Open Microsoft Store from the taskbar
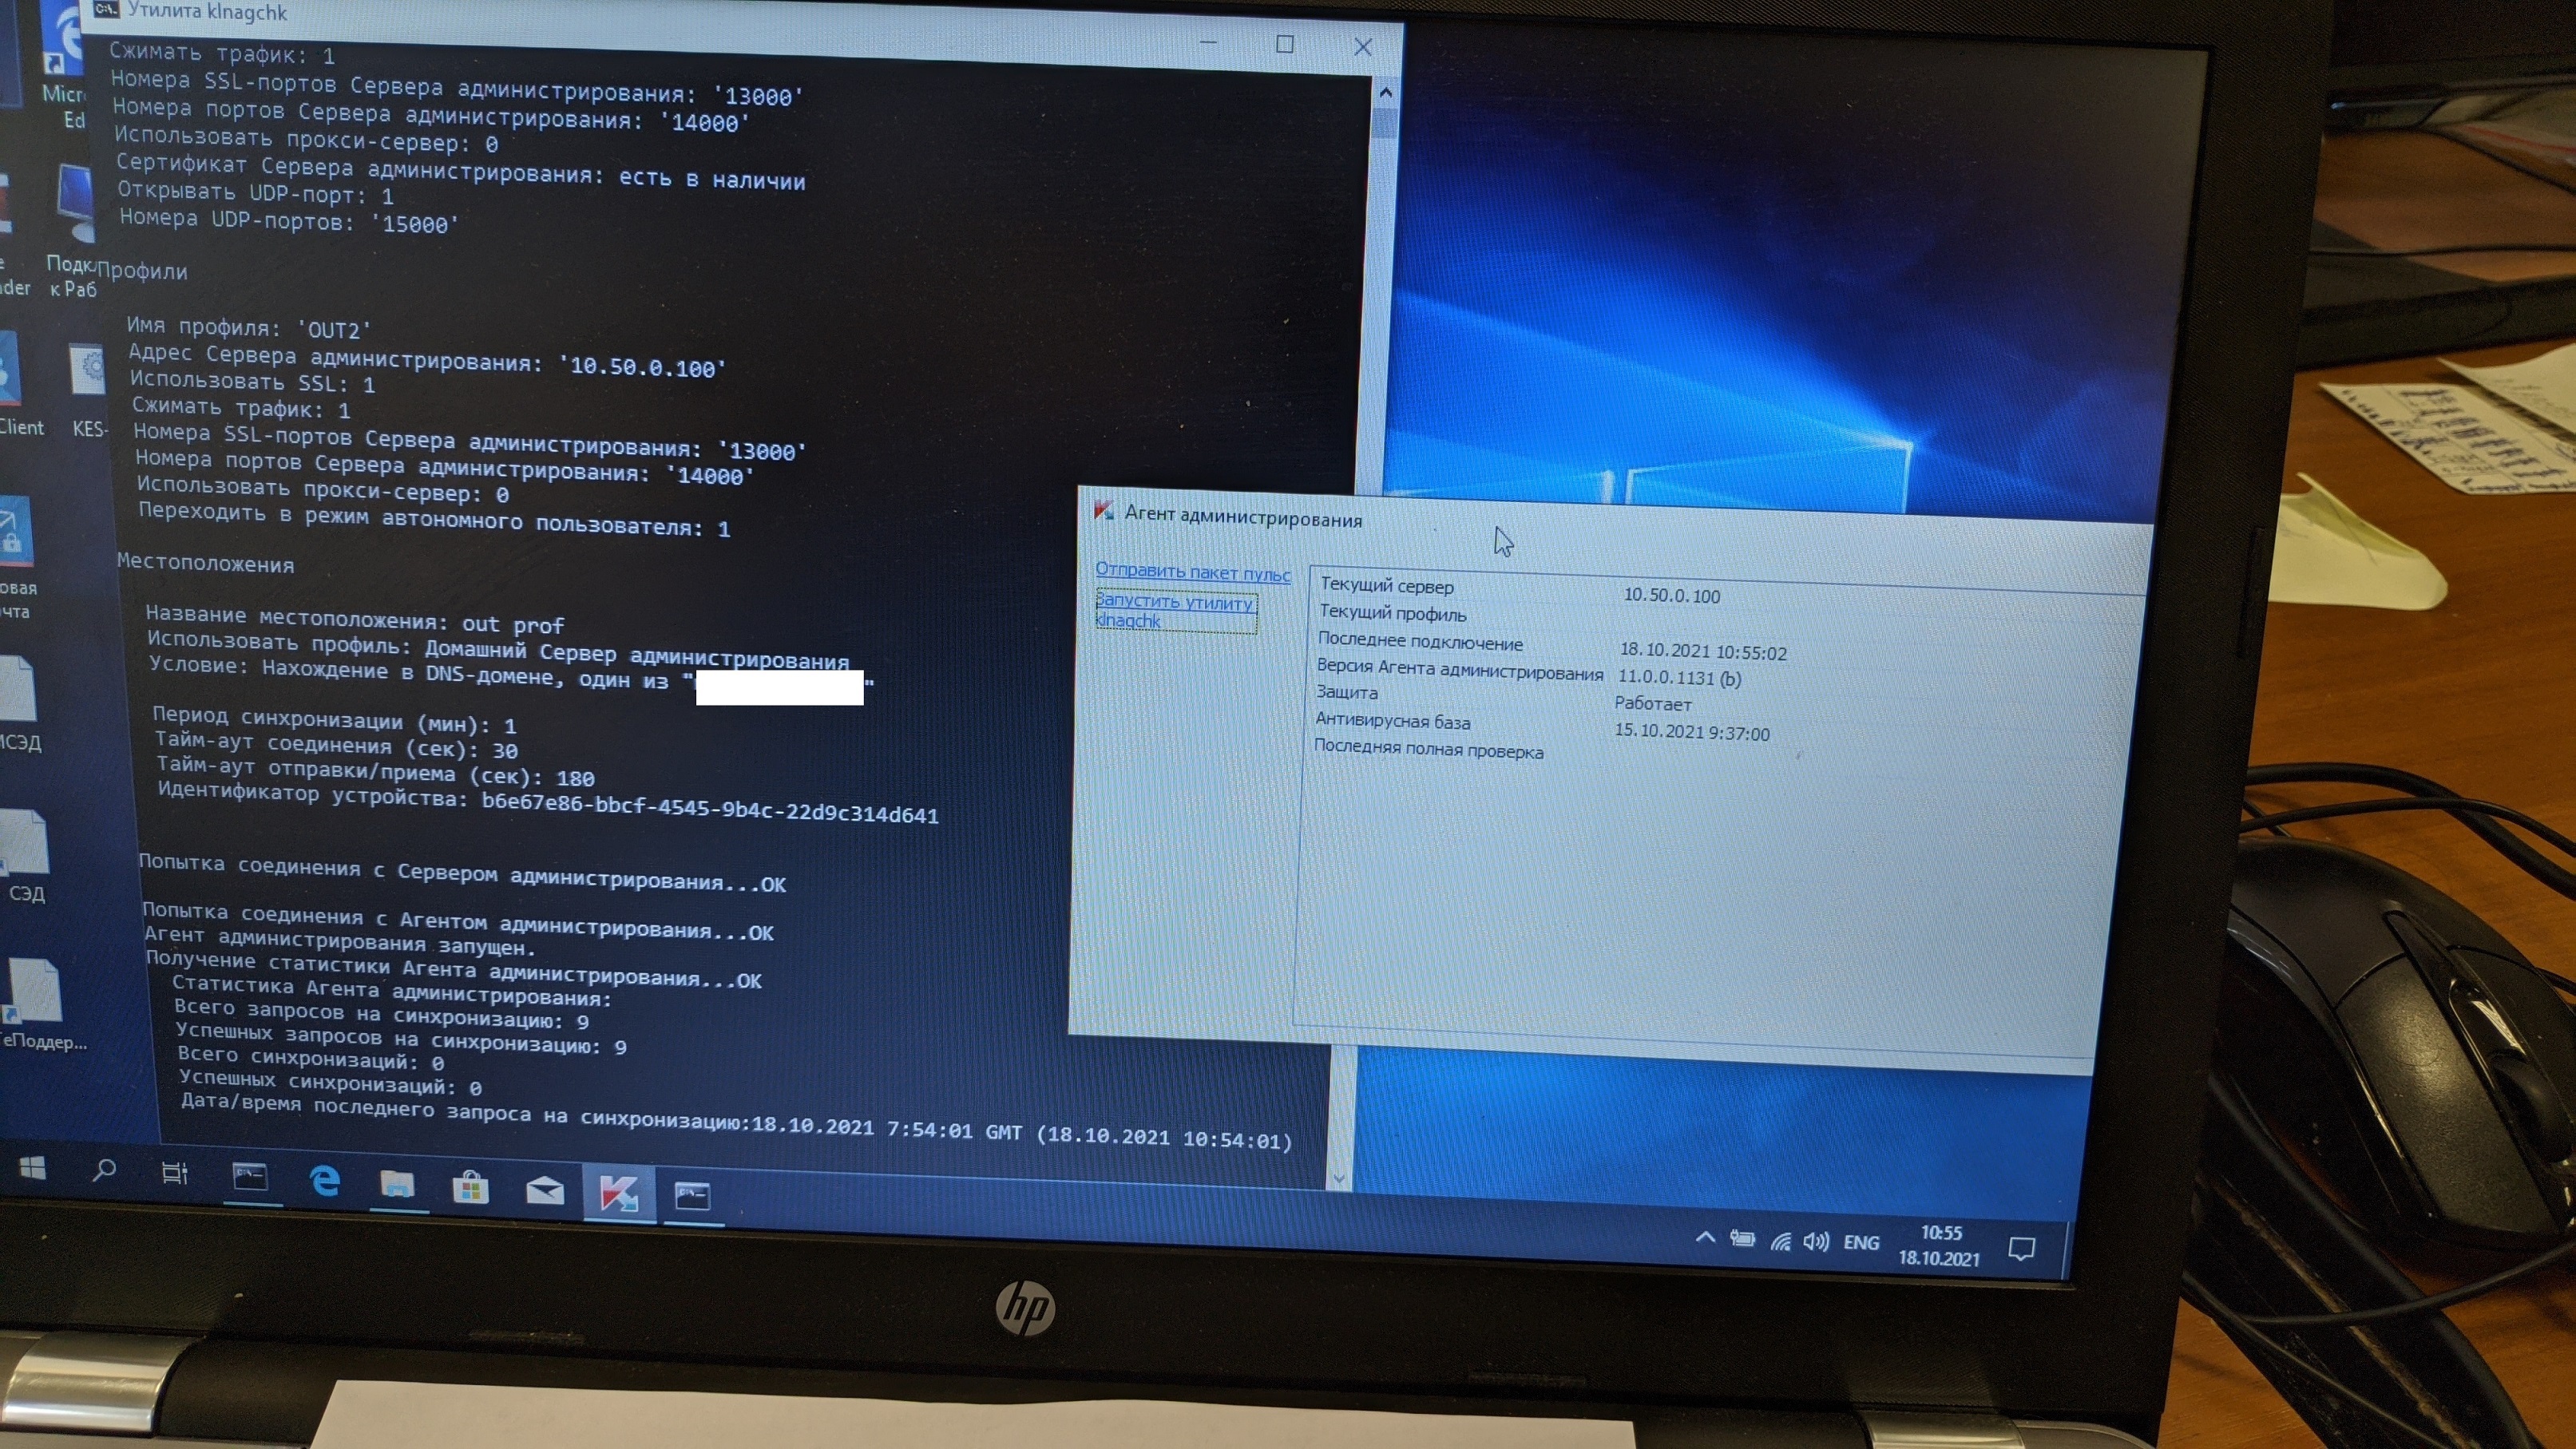Image resolution: width=2576 pixels, height=1449 pixels. [x=470, y=1188]
